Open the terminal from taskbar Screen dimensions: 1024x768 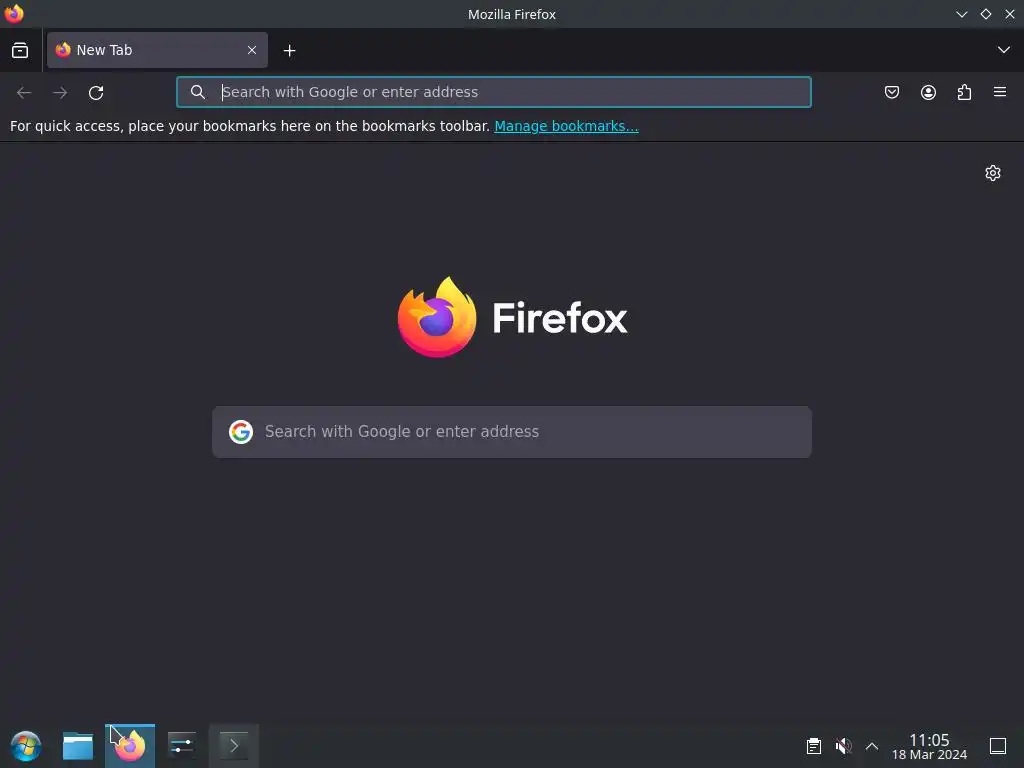[x=234, y=746]
